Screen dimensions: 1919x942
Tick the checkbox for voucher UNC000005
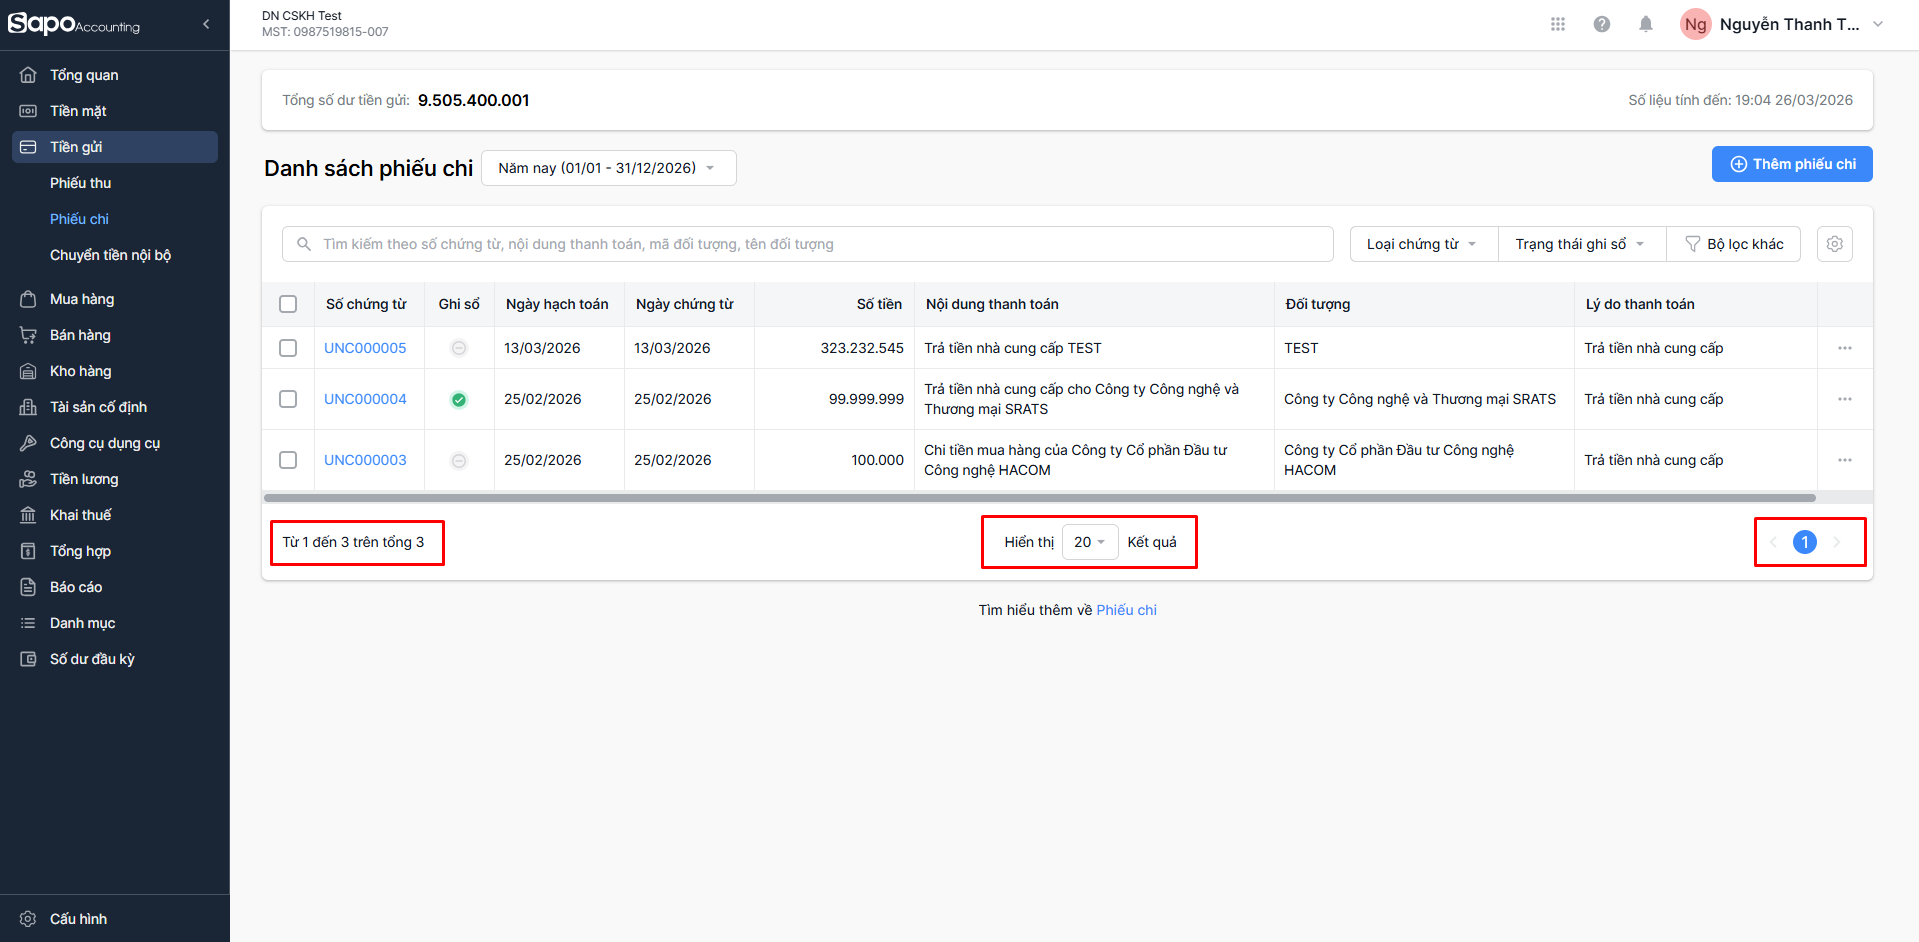[x=288, y=348]
